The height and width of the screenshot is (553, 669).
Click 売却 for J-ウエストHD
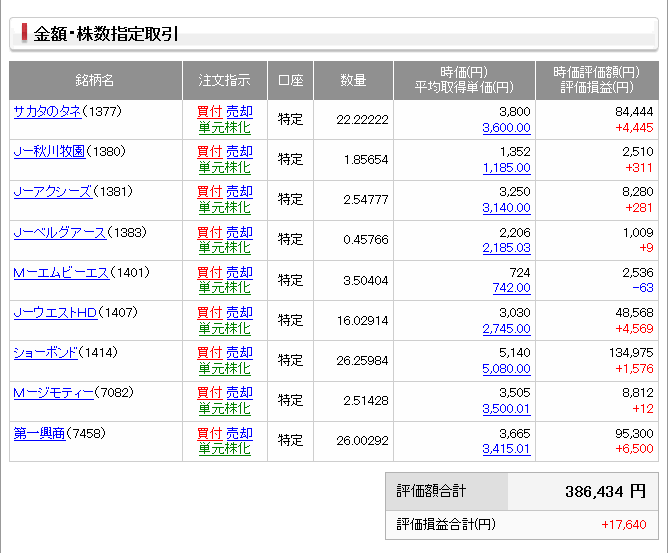pos(239,313)
